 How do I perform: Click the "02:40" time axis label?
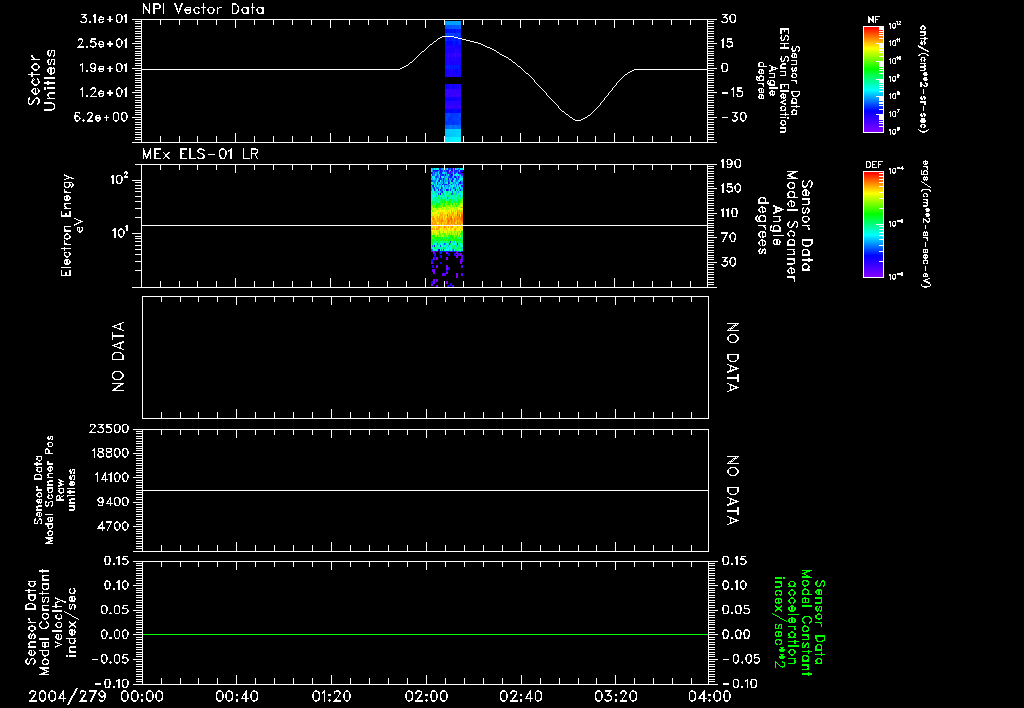pos(520,696)
